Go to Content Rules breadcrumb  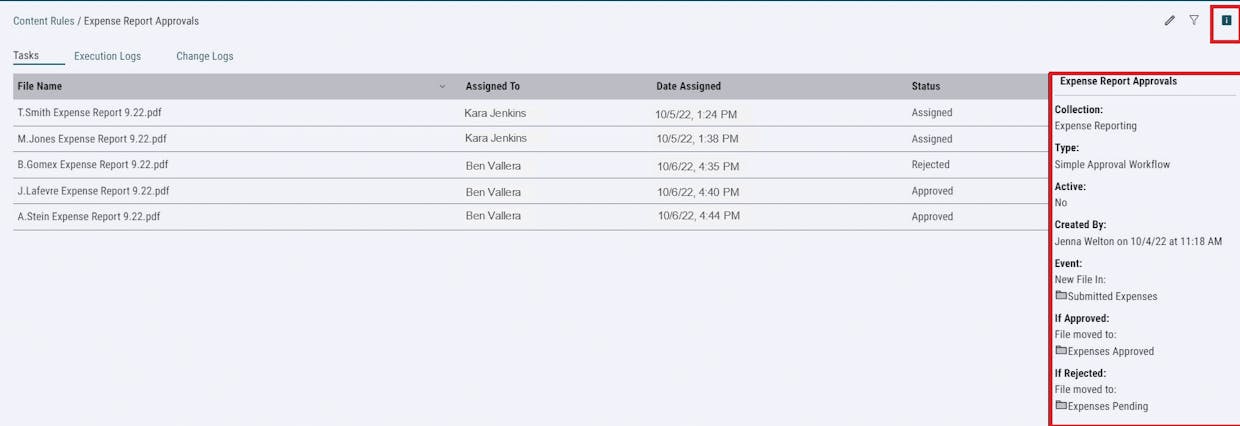tap(43, 21)
